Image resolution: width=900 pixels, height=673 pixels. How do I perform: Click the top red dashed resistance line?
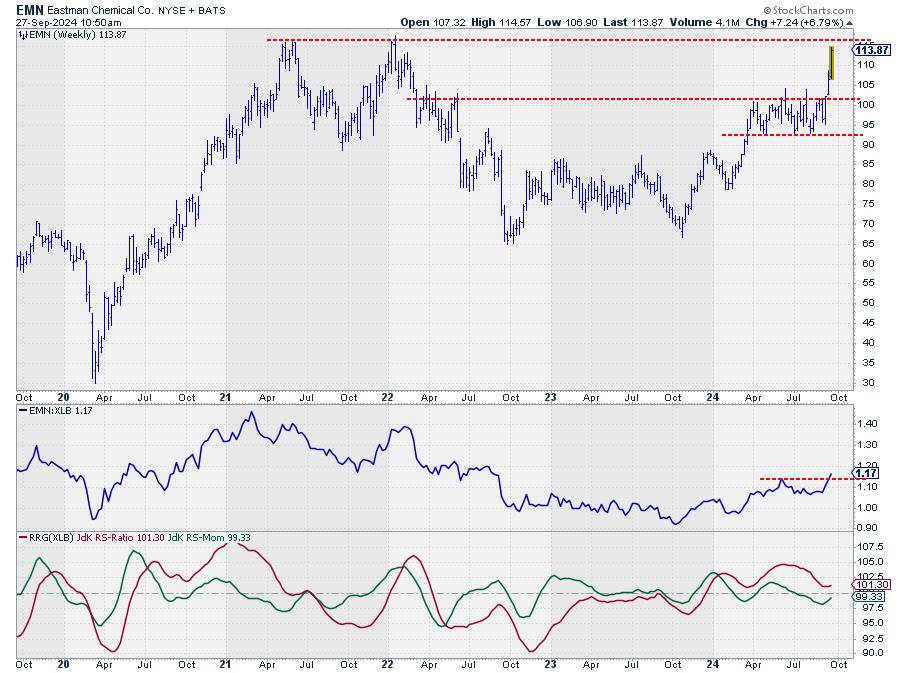pyautogui.click(x=550, y=40)
